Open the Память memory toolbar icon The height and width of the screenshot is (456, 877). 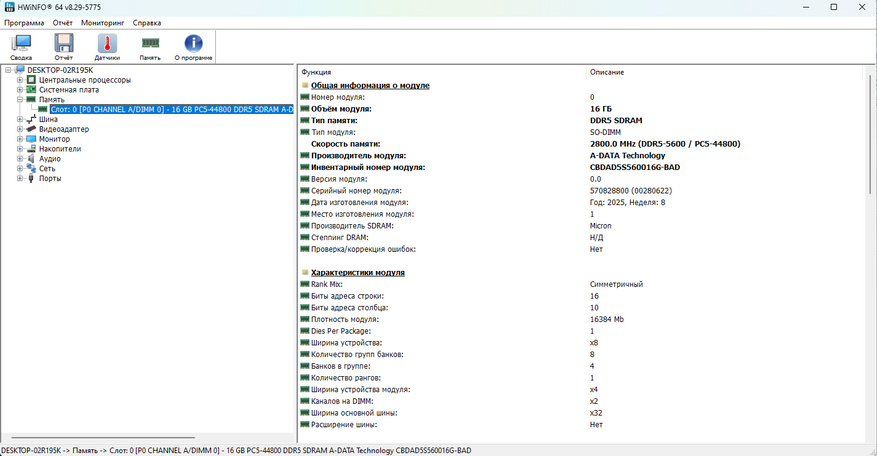(150, 43)
